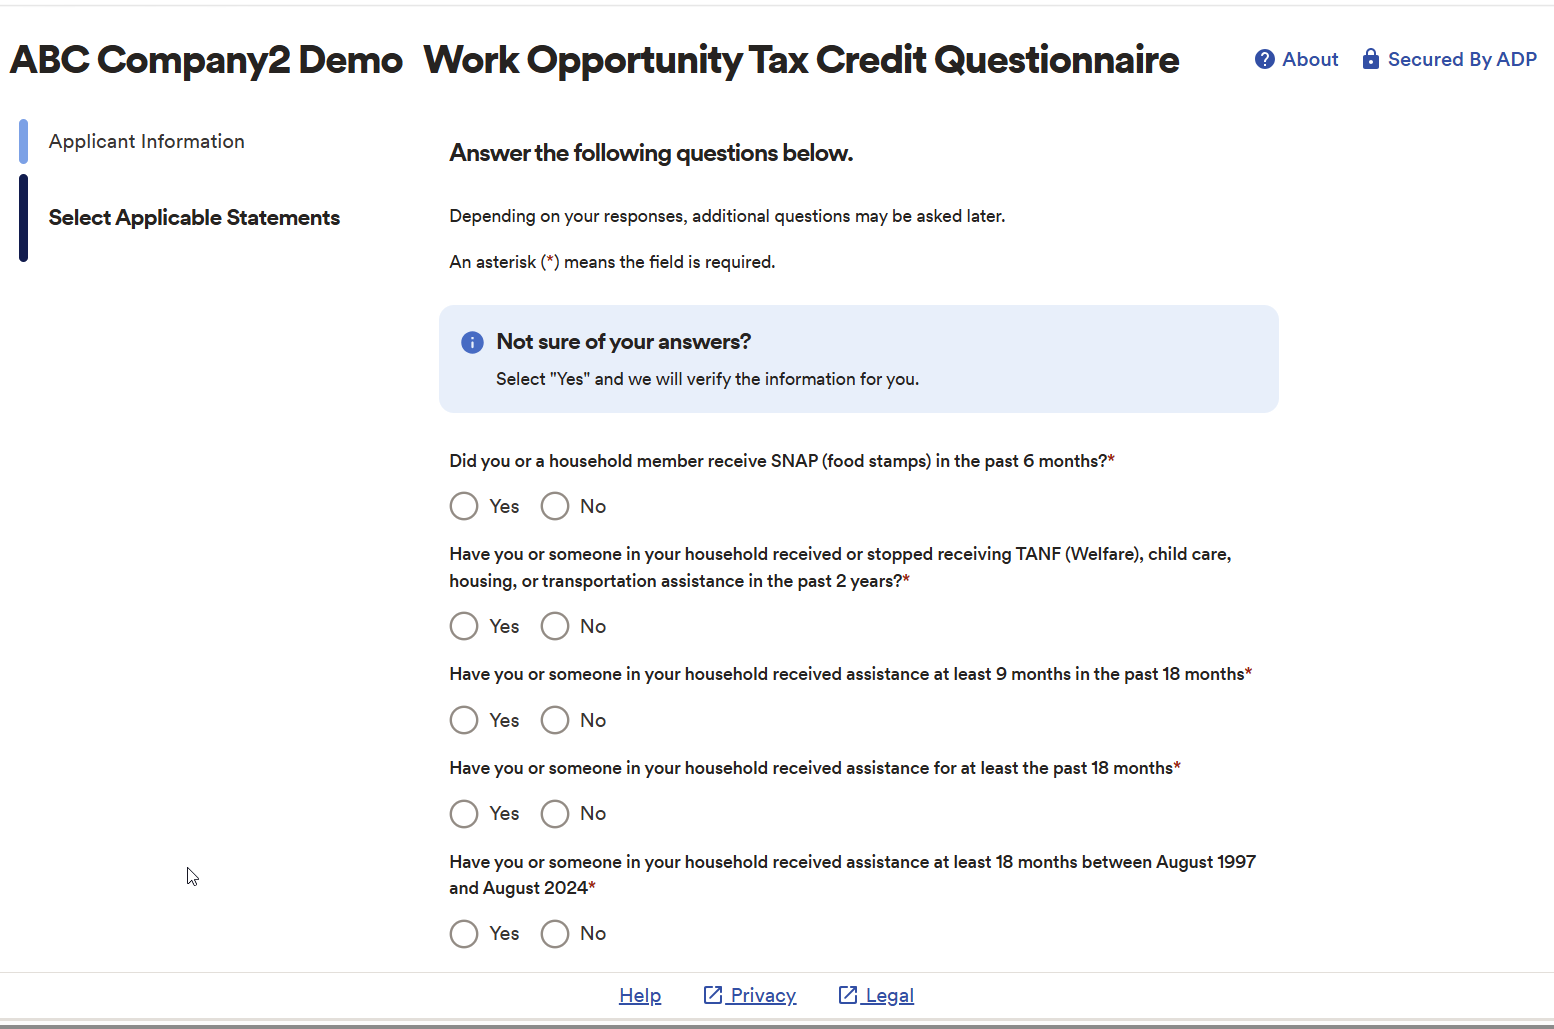
Task: Click the Secured By ADP lock icon
Action: pos(1370,59)
